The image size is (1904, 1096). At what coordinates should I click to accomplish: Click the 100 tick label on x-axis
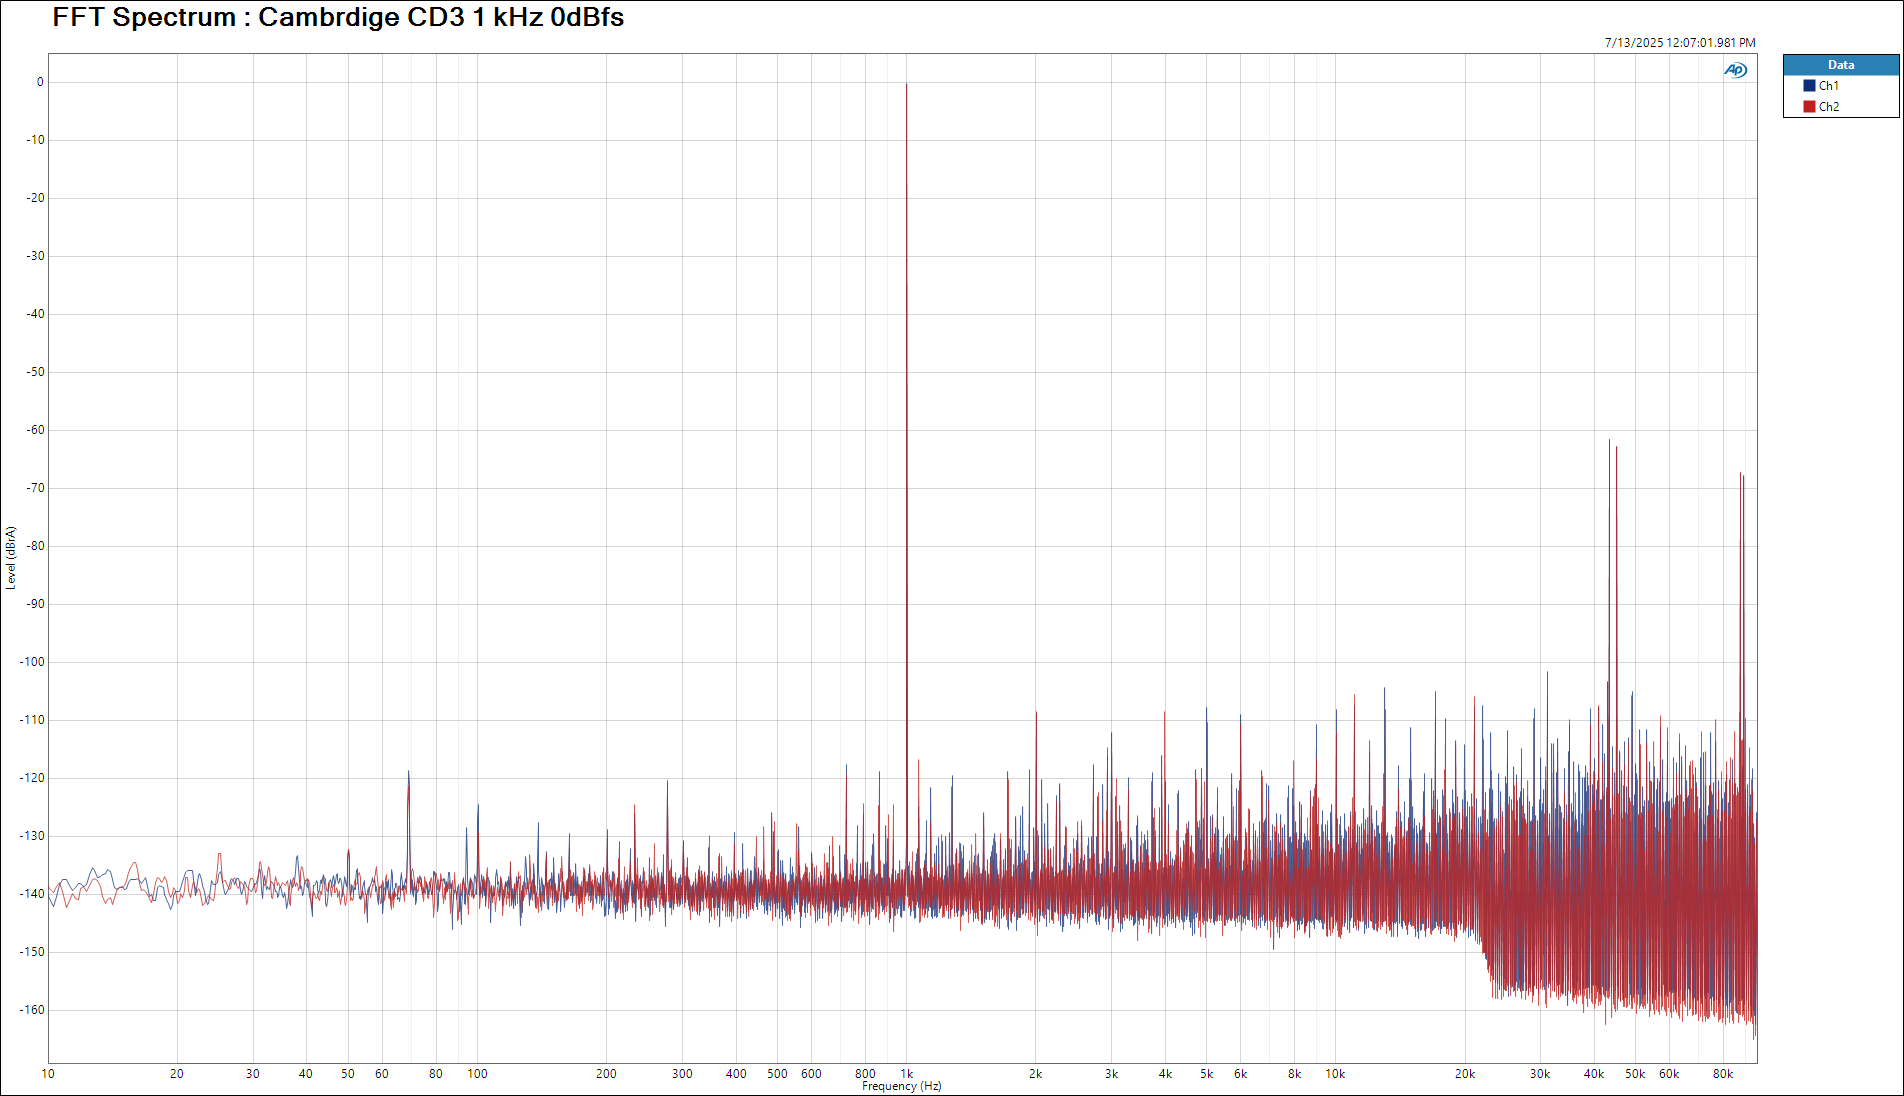(x=477, y=1074)
